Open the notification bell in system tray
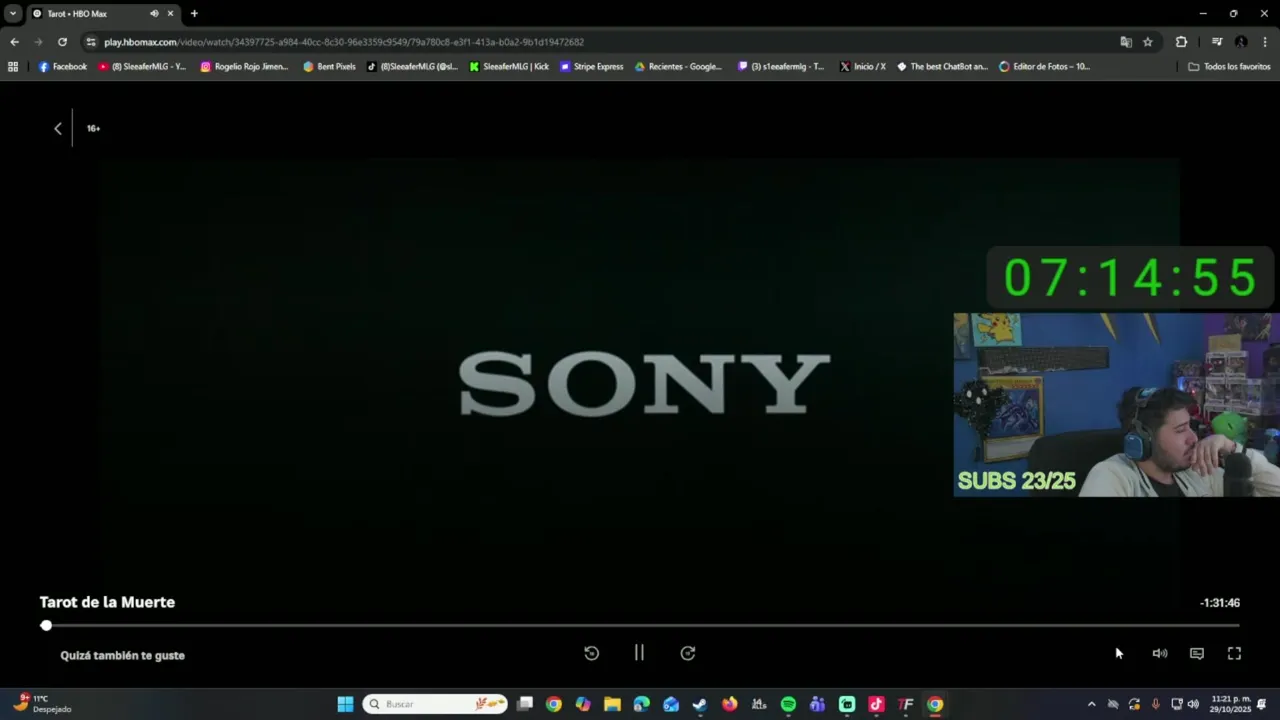1280x720 pixels. pos(1262,704)
